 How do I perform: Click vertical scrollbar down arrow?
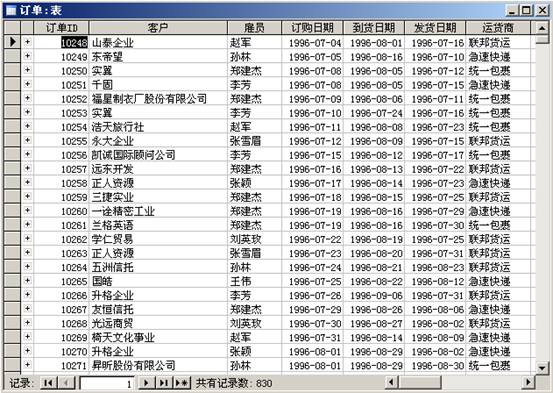click(x=542, y=368)
